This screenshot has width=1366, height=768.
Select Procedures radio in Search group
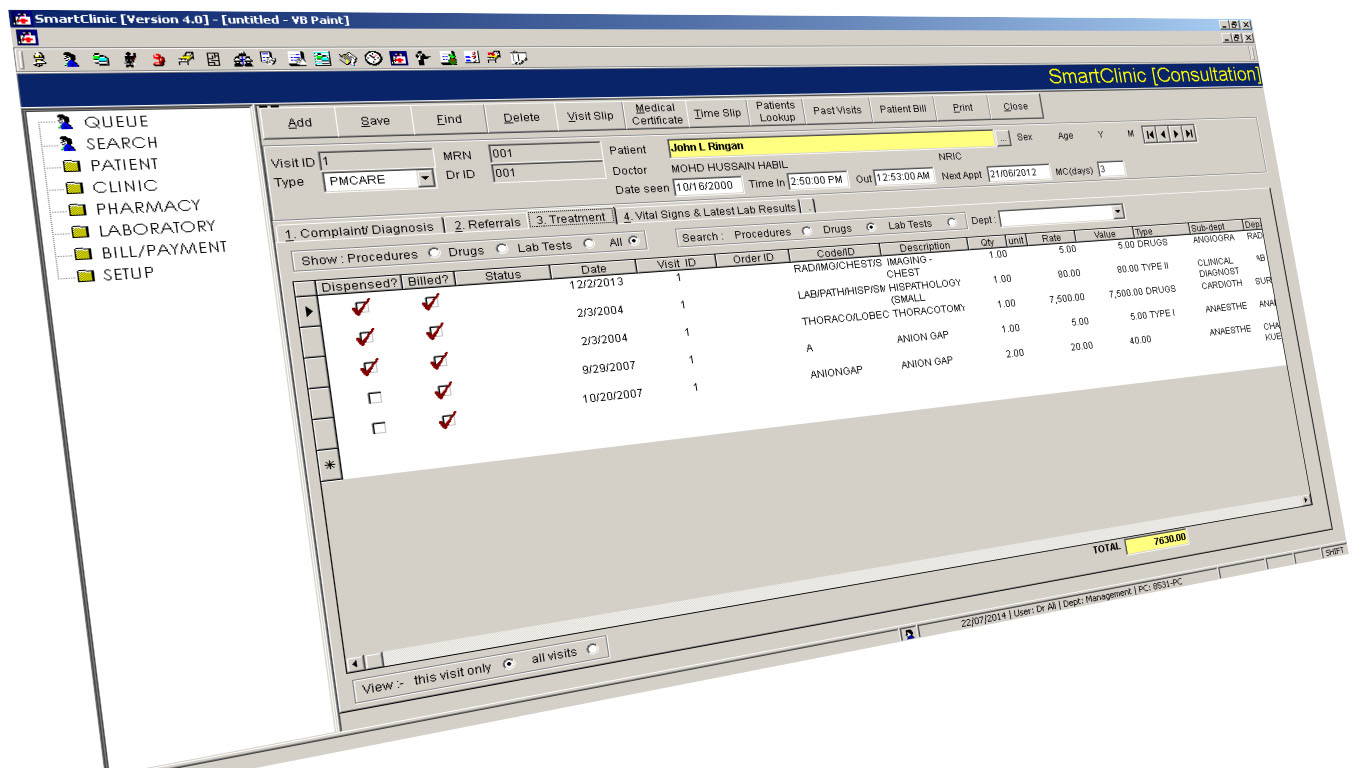coord(807,231)
